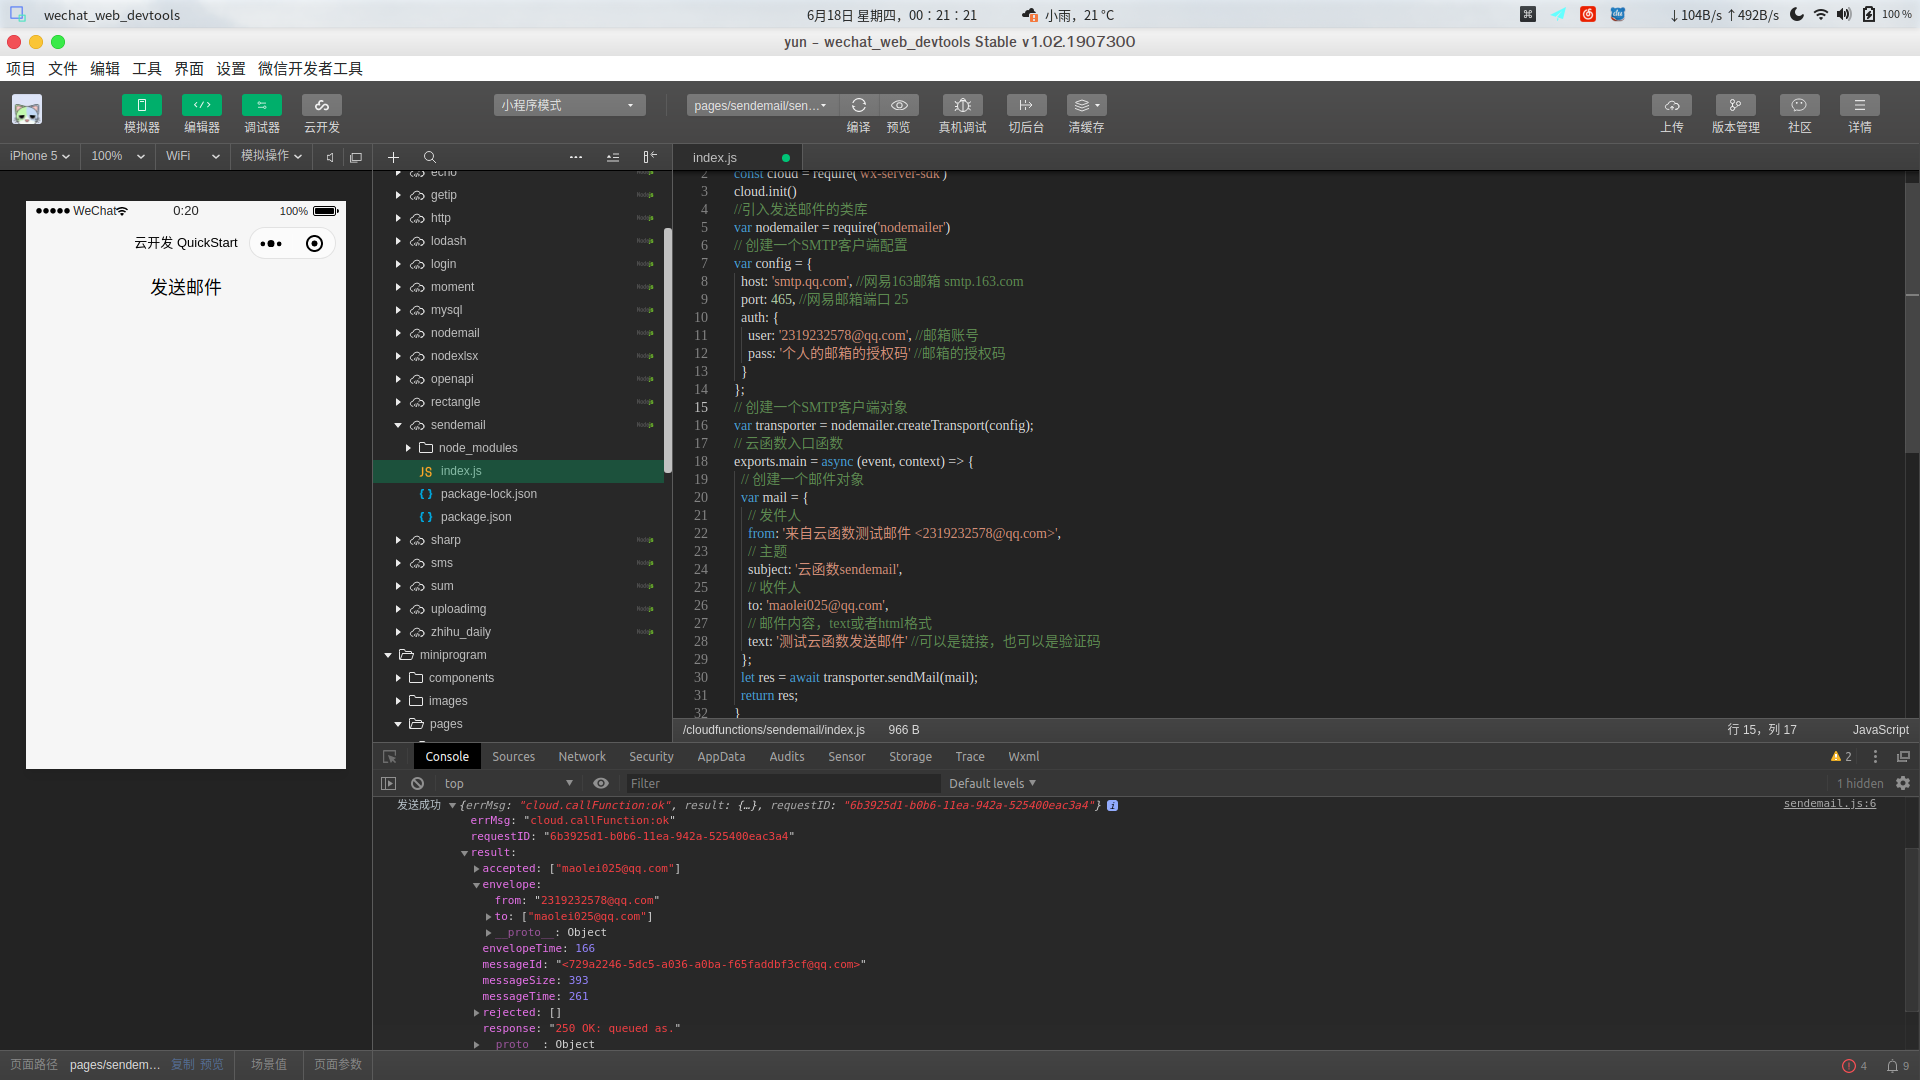Image resolution: width=1920 pixels, height=1080 pixels.
Task: Expand the sendemail folder in file tree
Action: tap(397, 423)
